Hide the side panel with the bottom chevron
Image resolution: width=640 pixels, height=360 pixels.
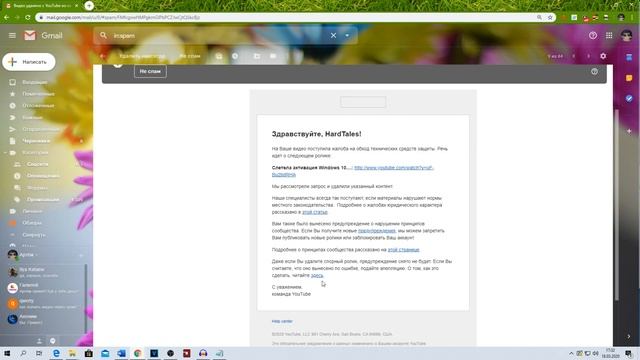pos(629,336)
